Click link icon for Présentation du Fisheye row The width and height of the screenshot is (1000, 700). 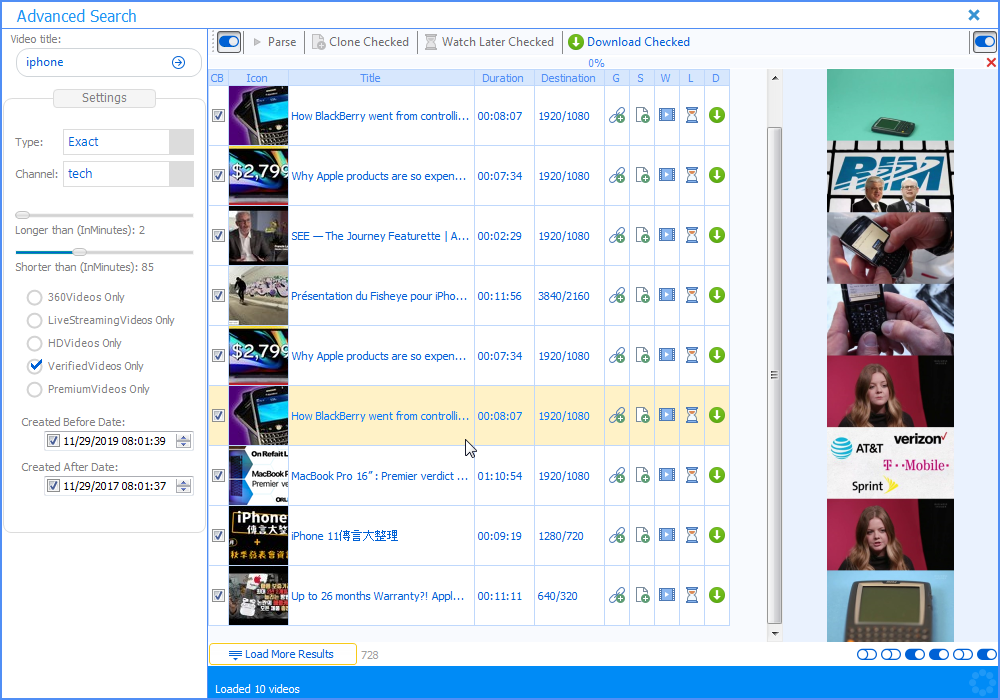[x=617, y=296]
